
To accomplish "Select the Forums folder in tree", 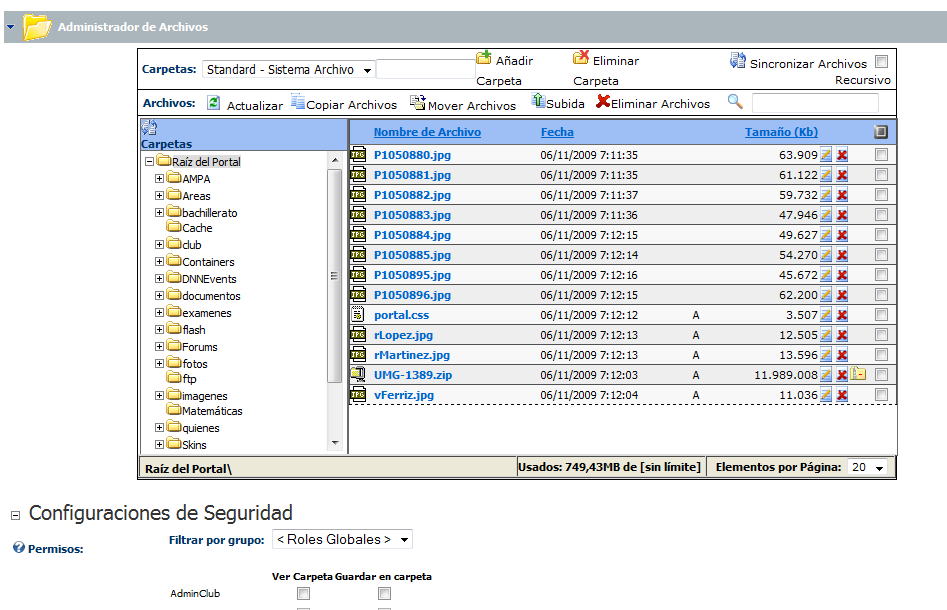I will (199, 347).
